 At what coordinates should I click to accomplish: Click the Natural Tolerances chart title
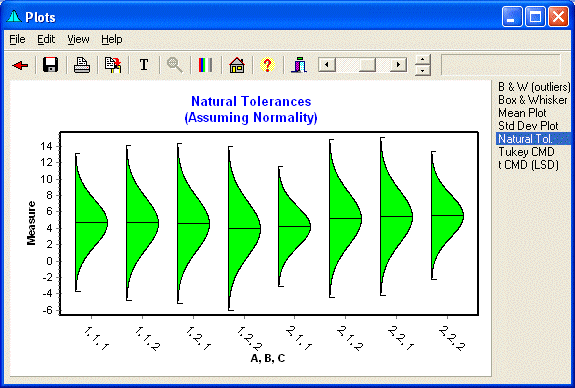click(x=251, y=109)
